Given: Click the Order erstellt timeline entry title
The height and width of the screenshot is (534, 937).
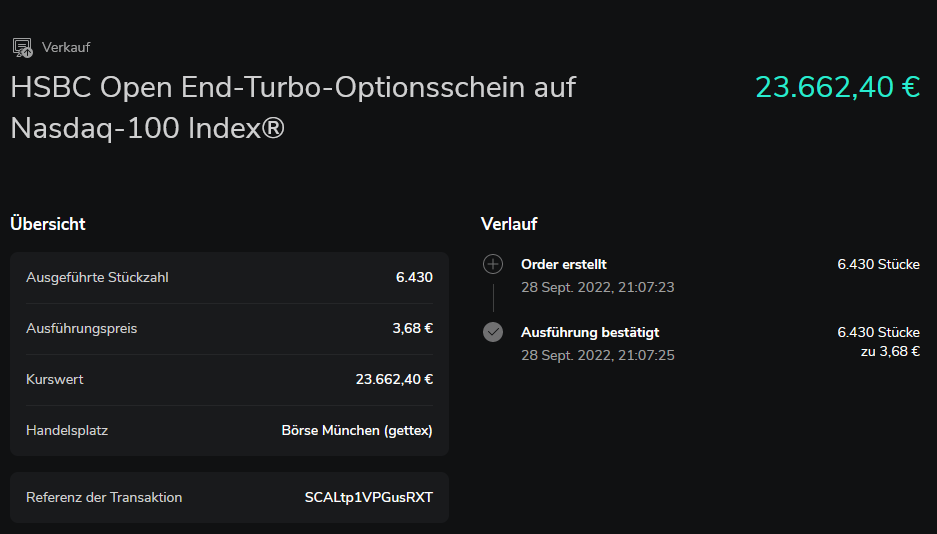Looking at the screenshot, I should (x=564, y=265).
